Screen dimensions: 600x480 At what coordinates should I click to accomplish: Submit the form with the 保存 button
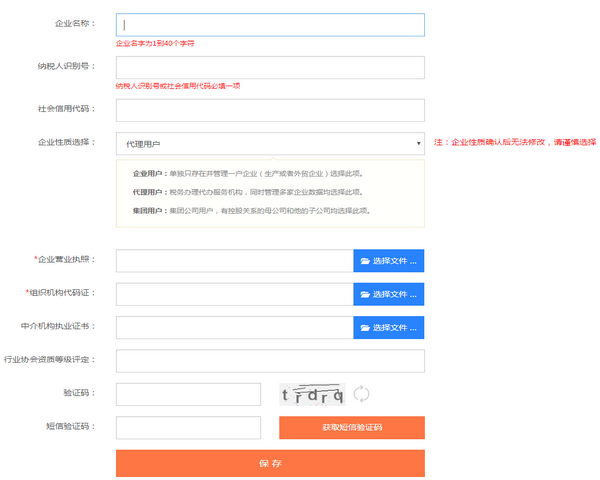[x=270, y=463]
